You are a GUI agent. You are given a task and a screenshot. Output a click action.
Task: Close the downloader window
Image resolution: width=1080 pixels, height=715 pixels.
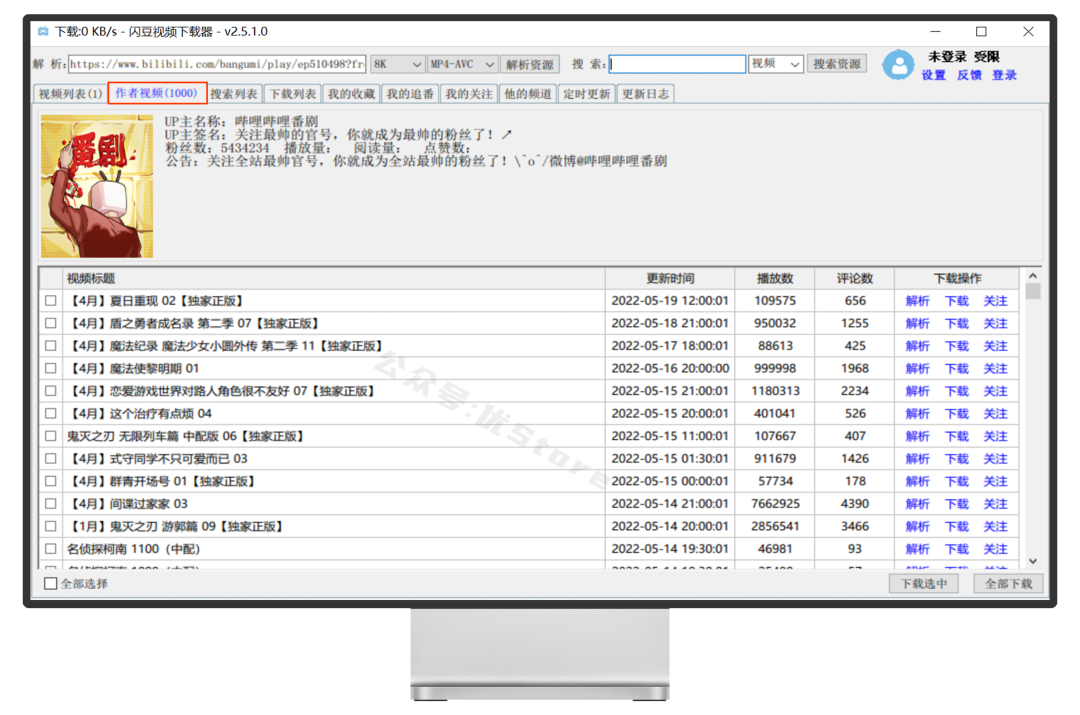[x=1028, y=32]
